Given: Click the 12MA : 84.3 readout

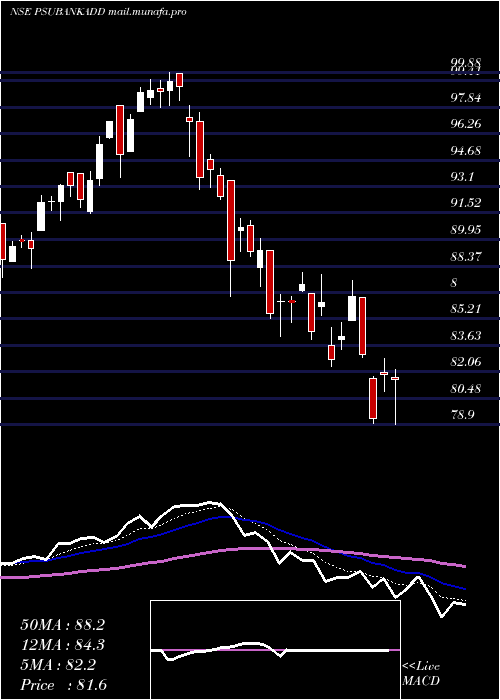Looking at the screenshot, I should [62, 645].
